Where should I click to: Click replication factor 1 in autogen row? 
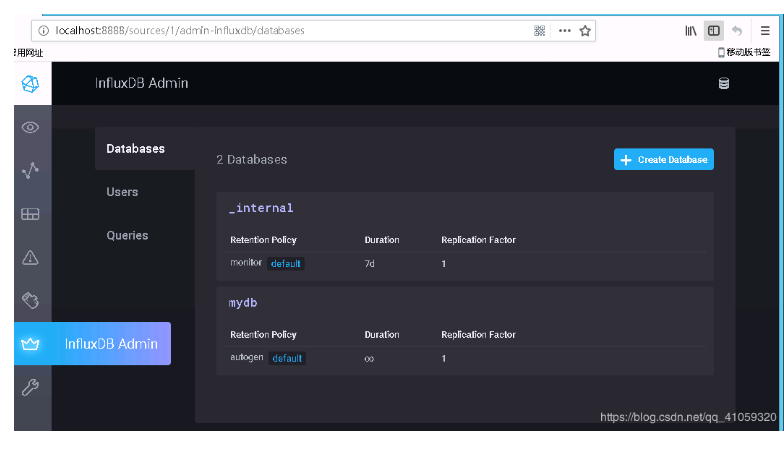click(x=444, y=358)
